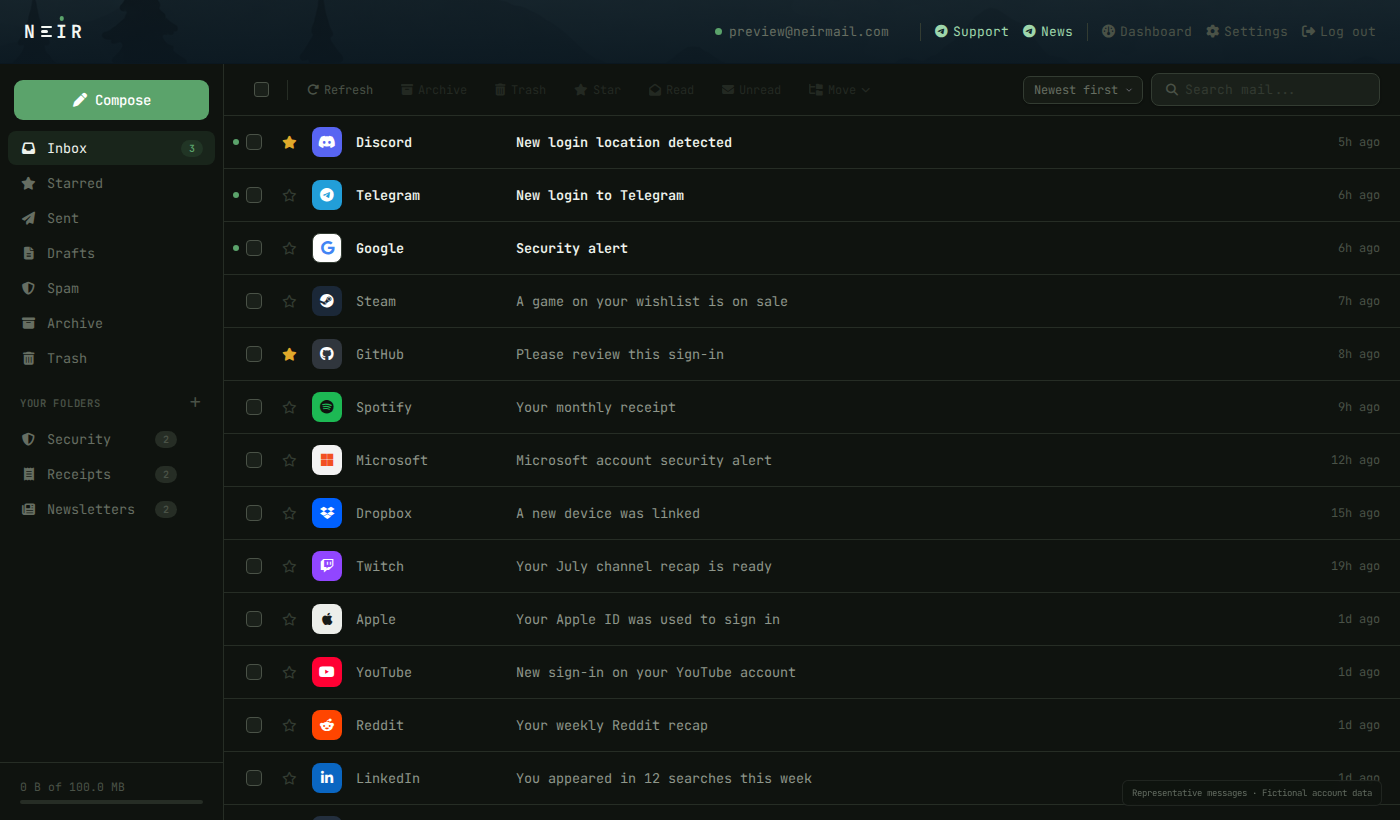The image size is (1400, 820).
Task: Star the Google Security alert message
Action: [x=289, y=248]
